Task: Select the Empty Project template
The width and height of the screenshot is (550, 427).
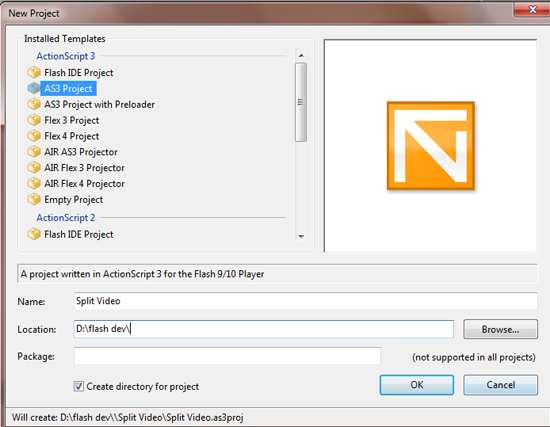Action: click(x=73, y=200)
